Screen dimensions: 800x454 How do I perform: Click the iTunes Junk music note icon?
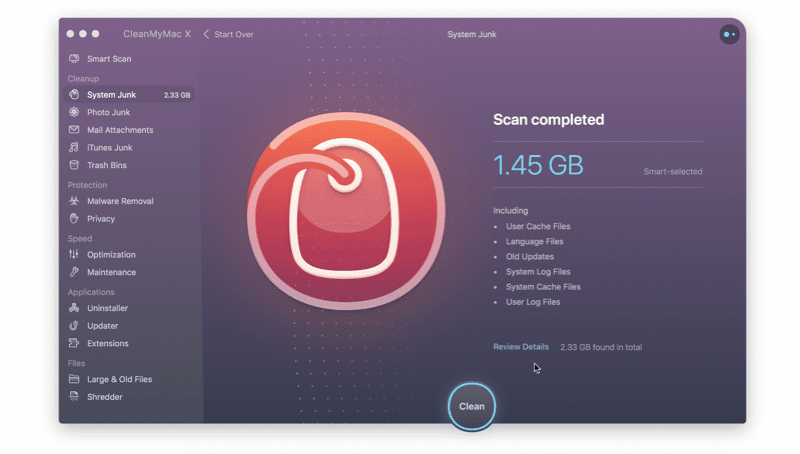click(74, 147)
